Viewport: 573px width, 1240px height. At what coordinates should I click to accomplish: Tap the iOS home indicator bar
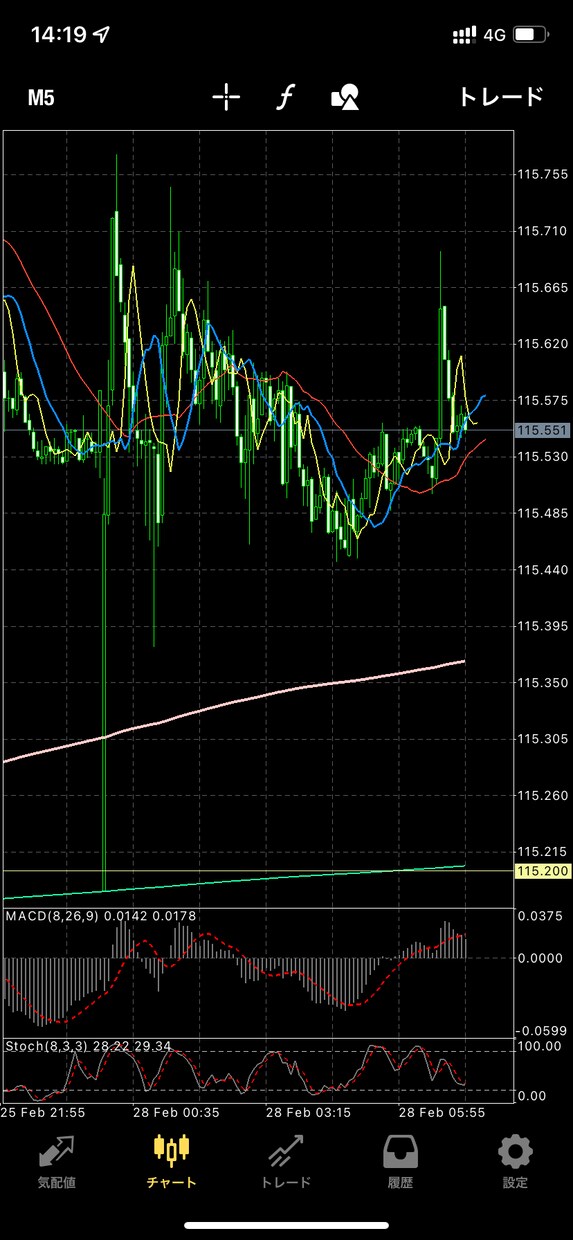point(286,1226)
